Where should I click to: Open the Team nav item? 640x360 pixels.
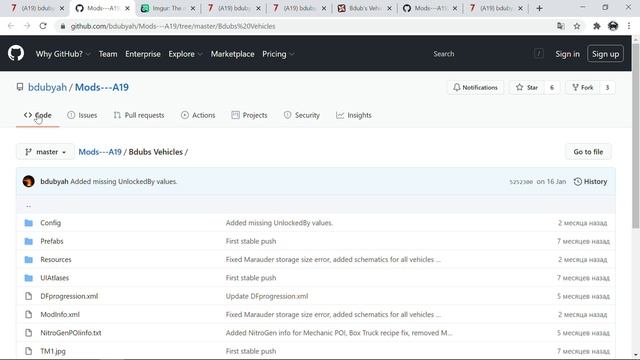(108, 54)
